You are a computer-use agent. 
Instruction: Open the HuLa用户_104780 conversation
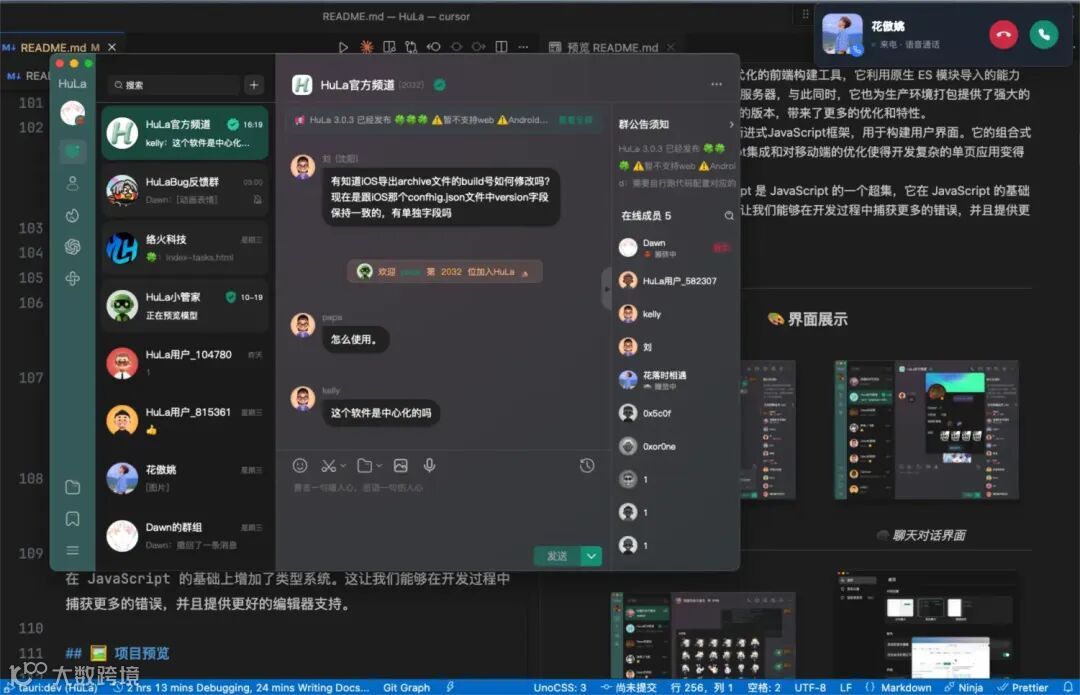(x=185, y=363)
